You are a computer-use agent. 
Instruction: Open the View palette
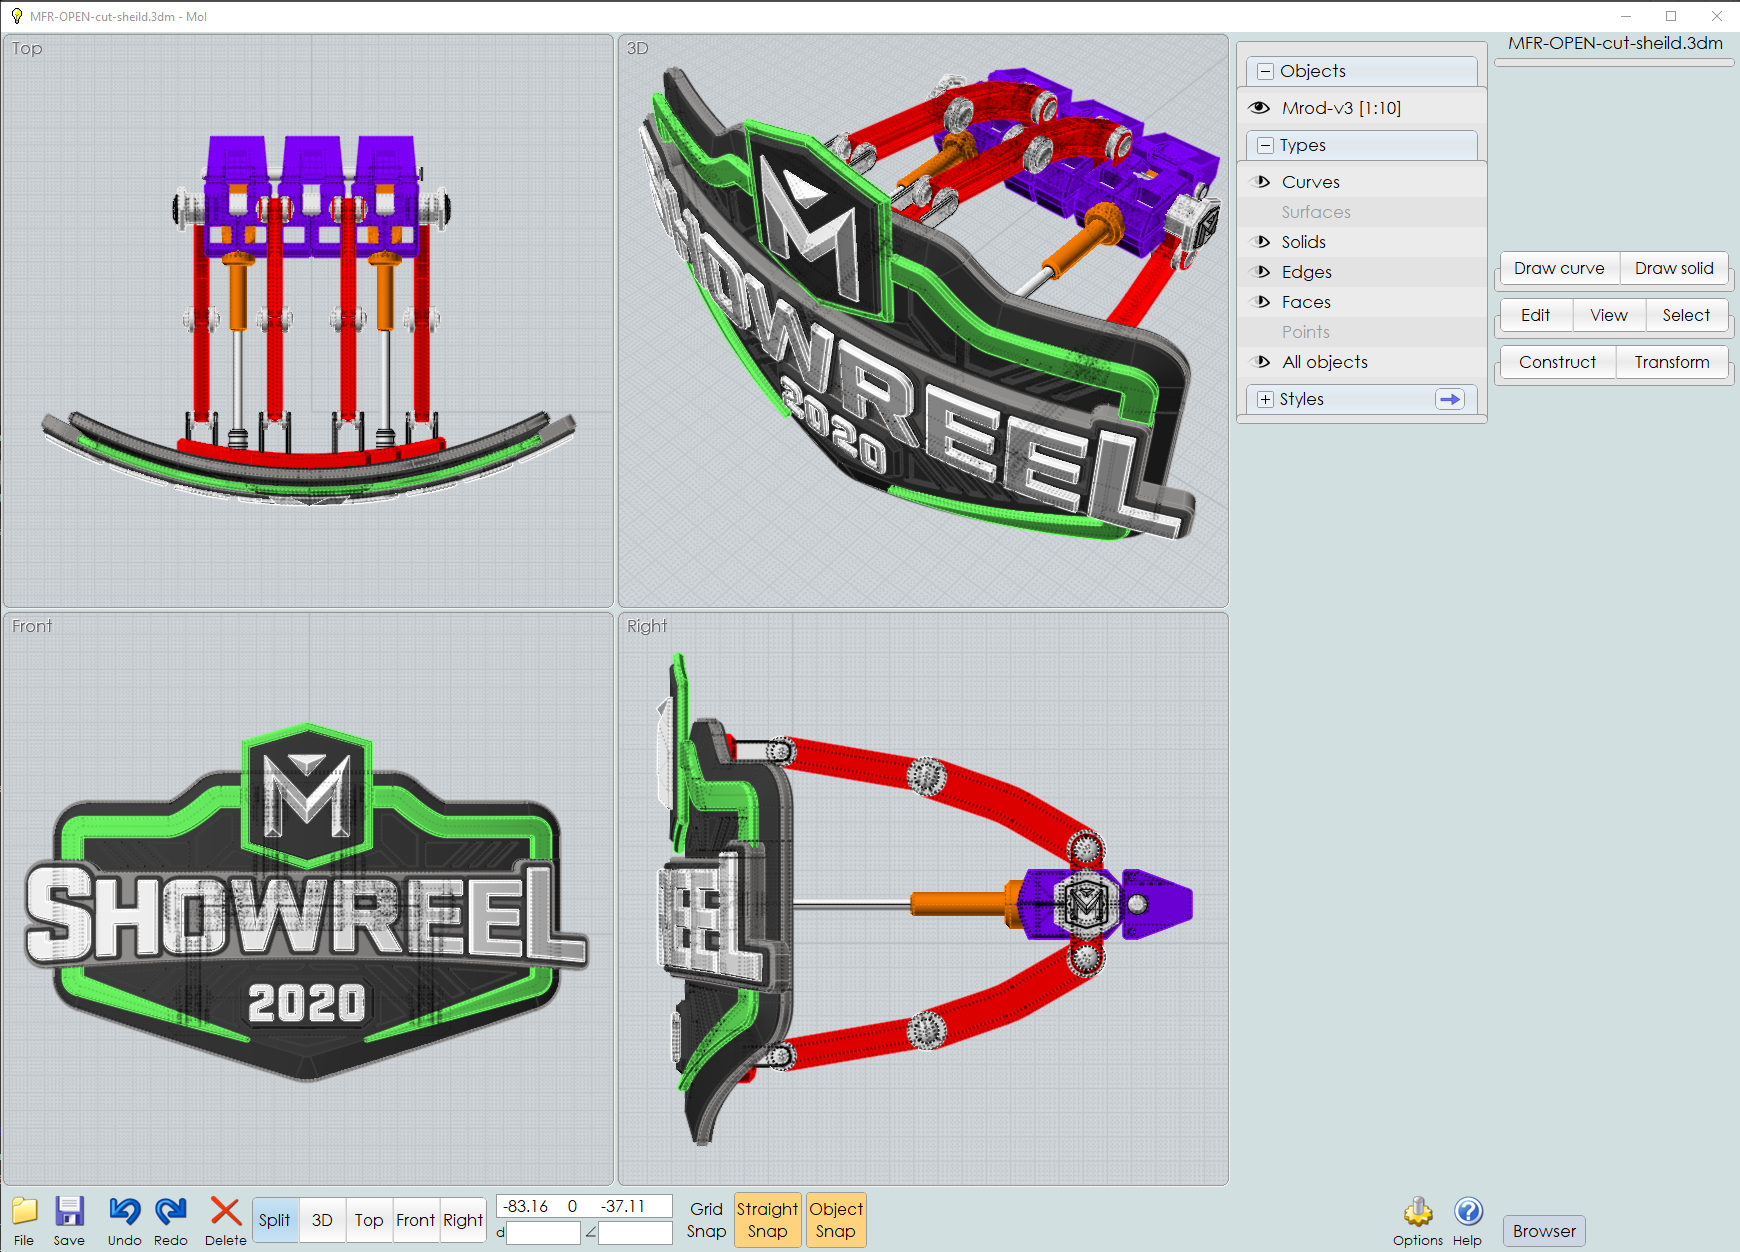coord(1609,315)
